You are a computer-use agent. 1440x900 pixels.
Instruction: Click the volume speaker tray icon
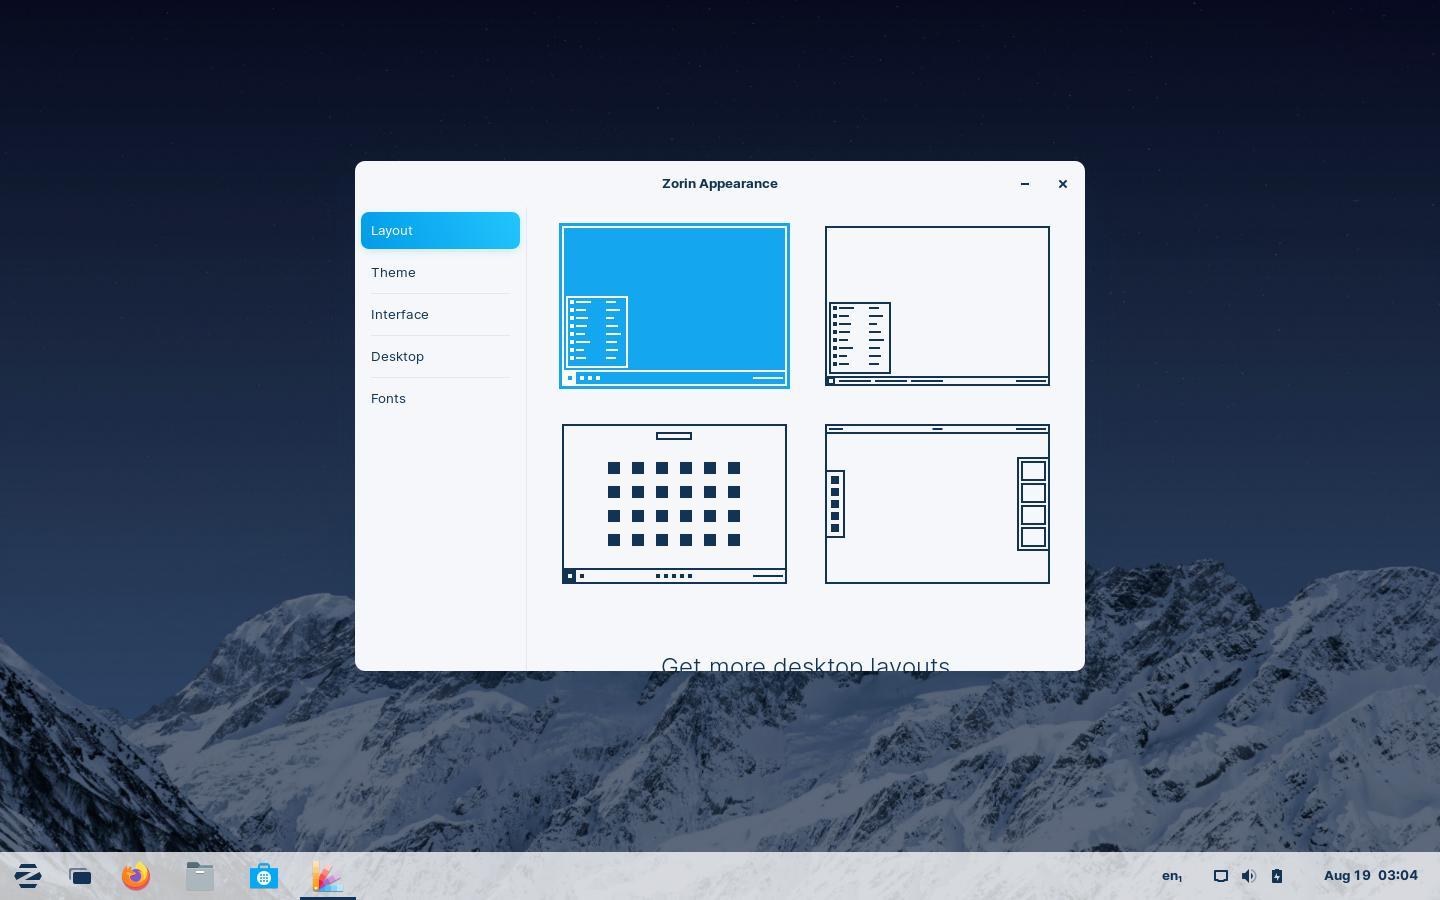coord(1248,876)
